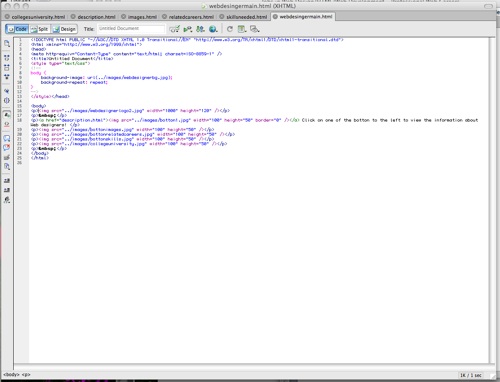
Task: Close the relatedcareers.html tab
Action: coord(164,16)
